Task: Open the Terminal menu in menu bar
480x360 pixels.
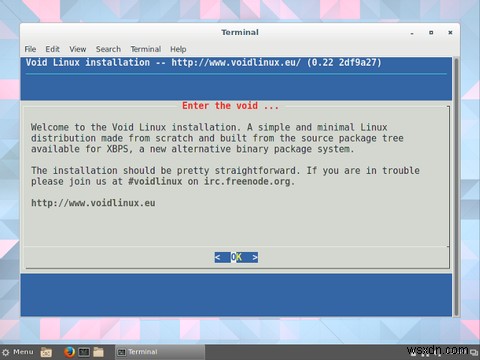Action: tap(146, 49)
